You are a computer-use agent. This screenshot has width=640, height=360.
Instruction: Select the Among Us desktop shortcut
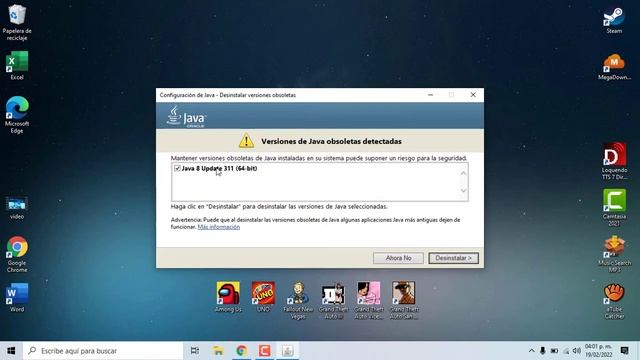(228, 297)
